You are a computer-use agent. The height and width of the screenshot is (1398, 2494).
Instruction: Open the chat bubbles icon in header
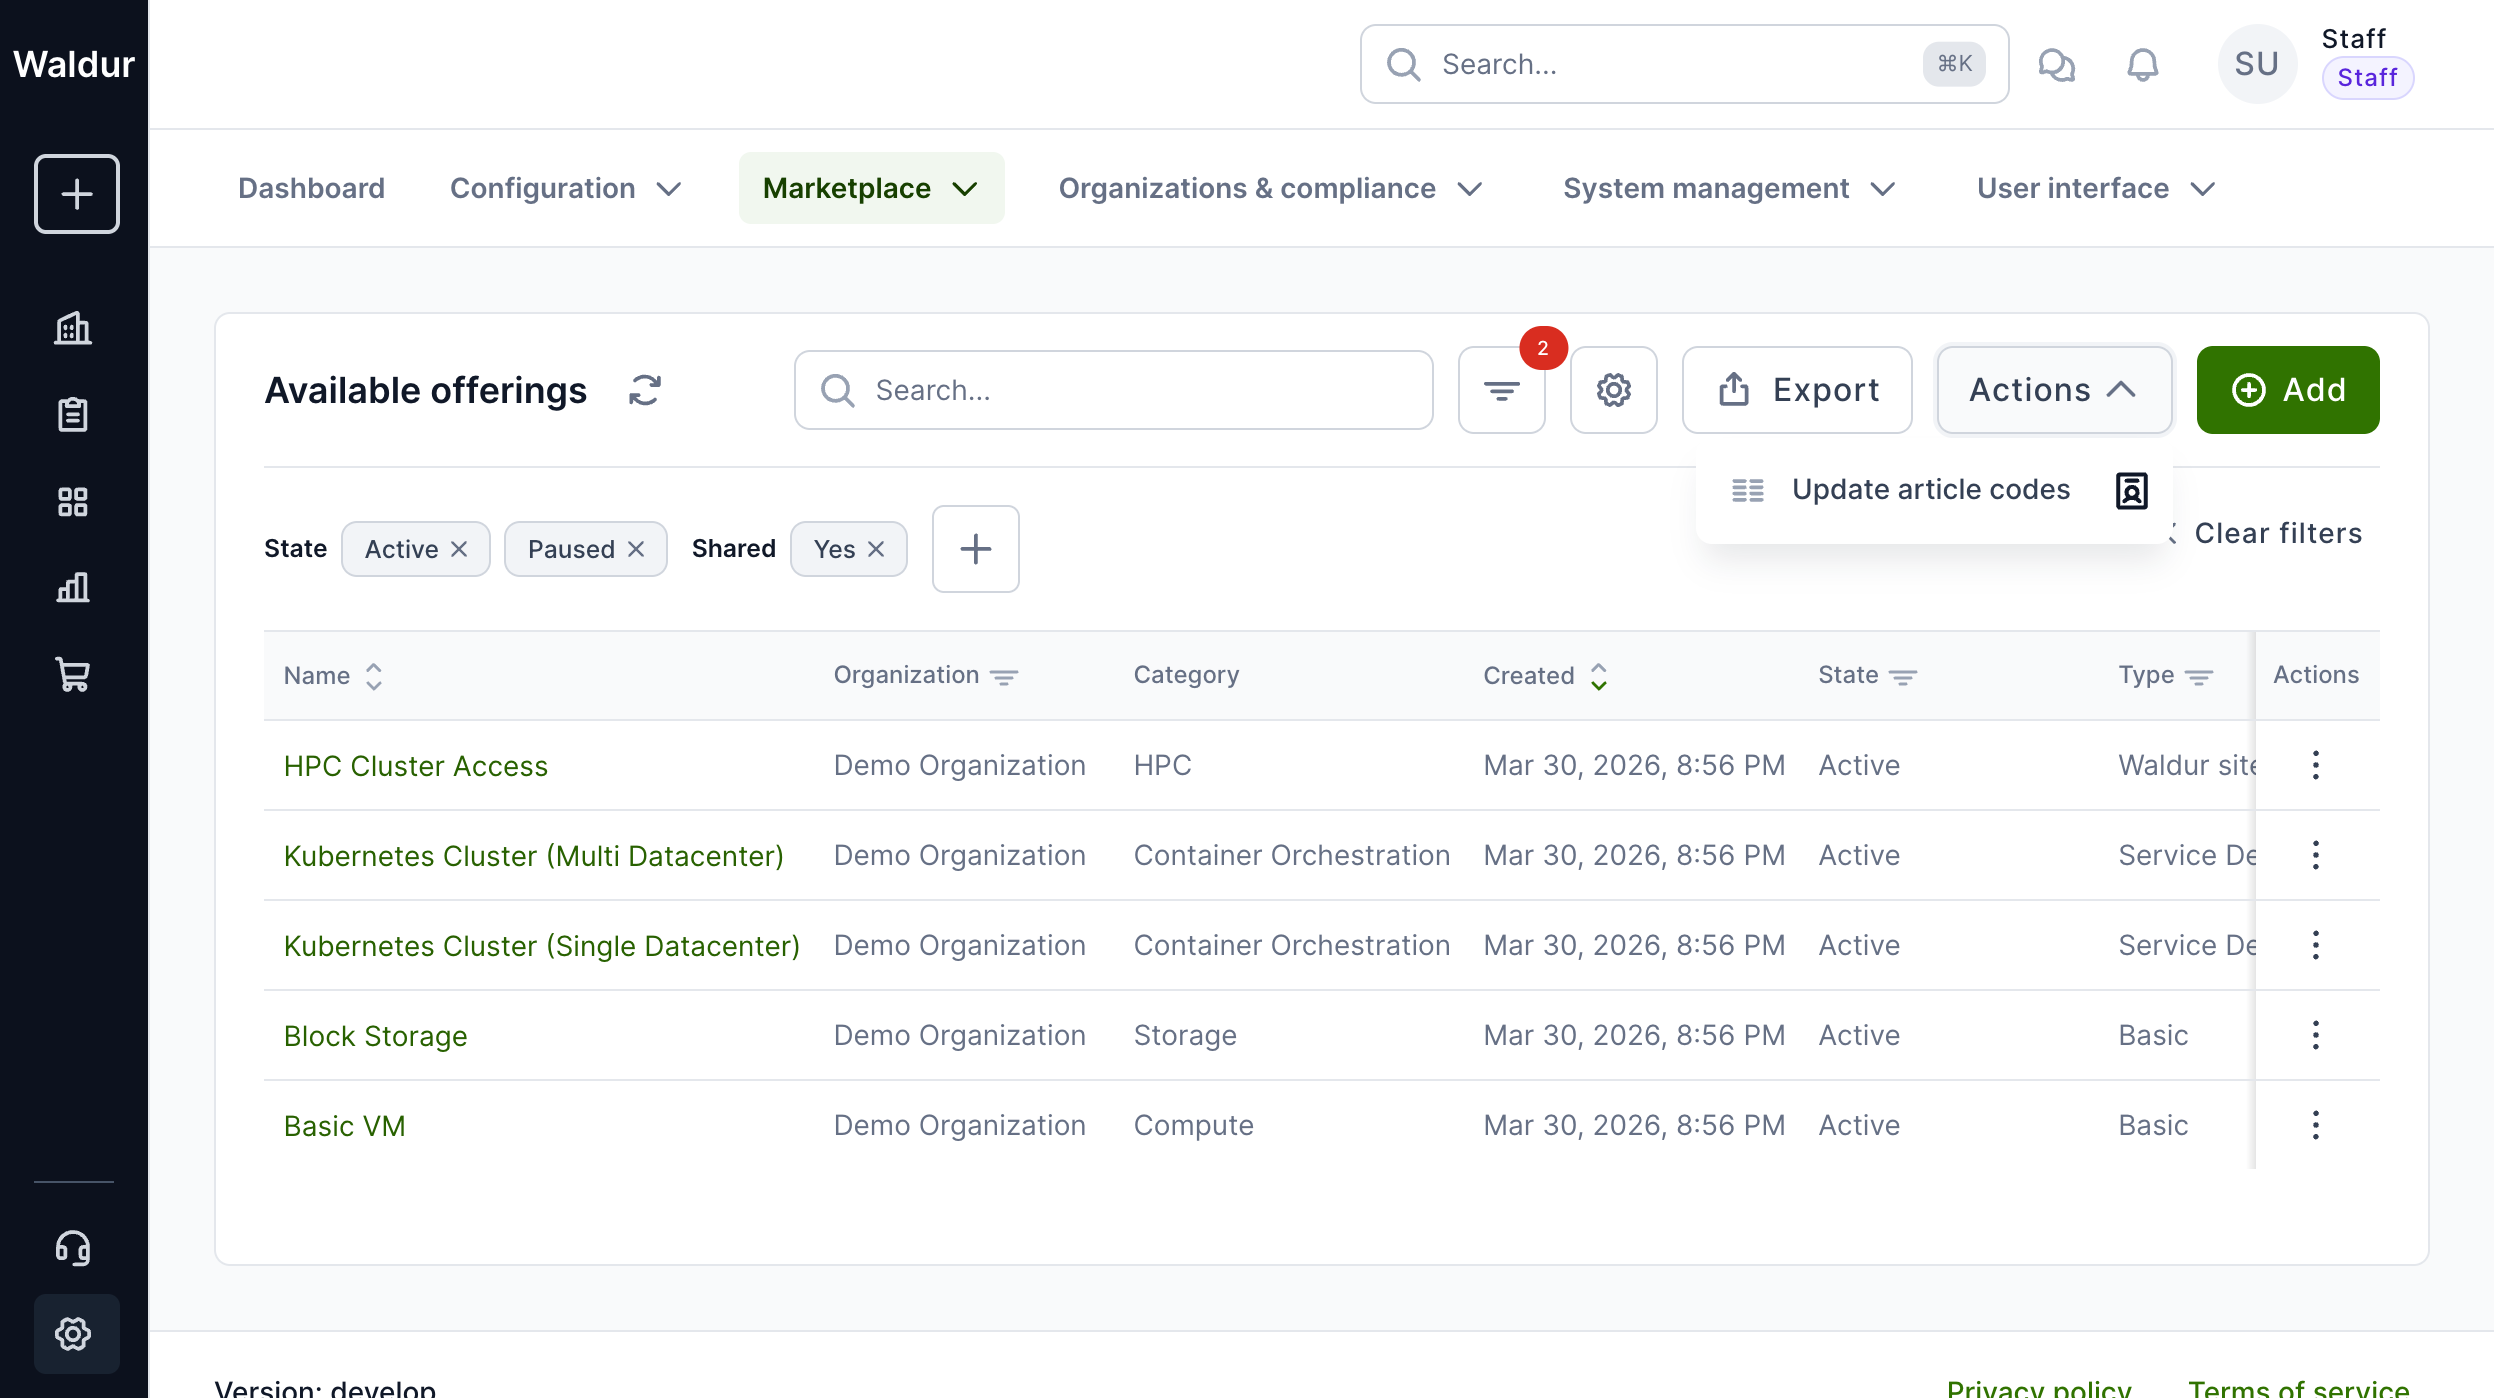click(2056, 65)
